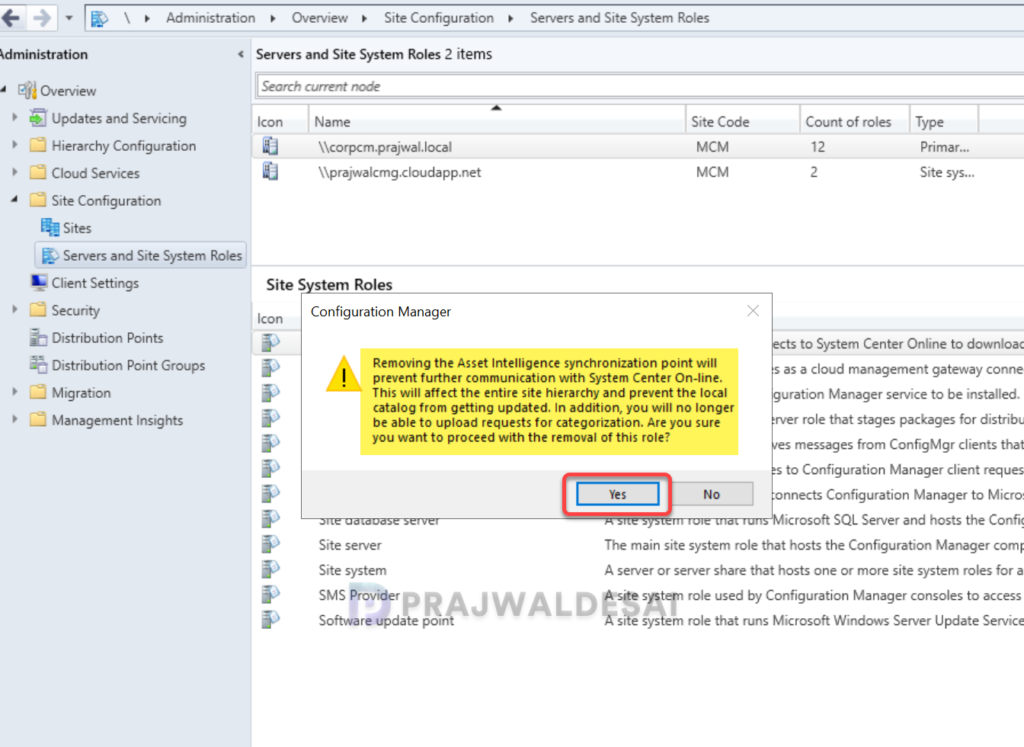1024x747 pixels.
Task: Expand Management Insights node
Action: [x=15, y=419]
